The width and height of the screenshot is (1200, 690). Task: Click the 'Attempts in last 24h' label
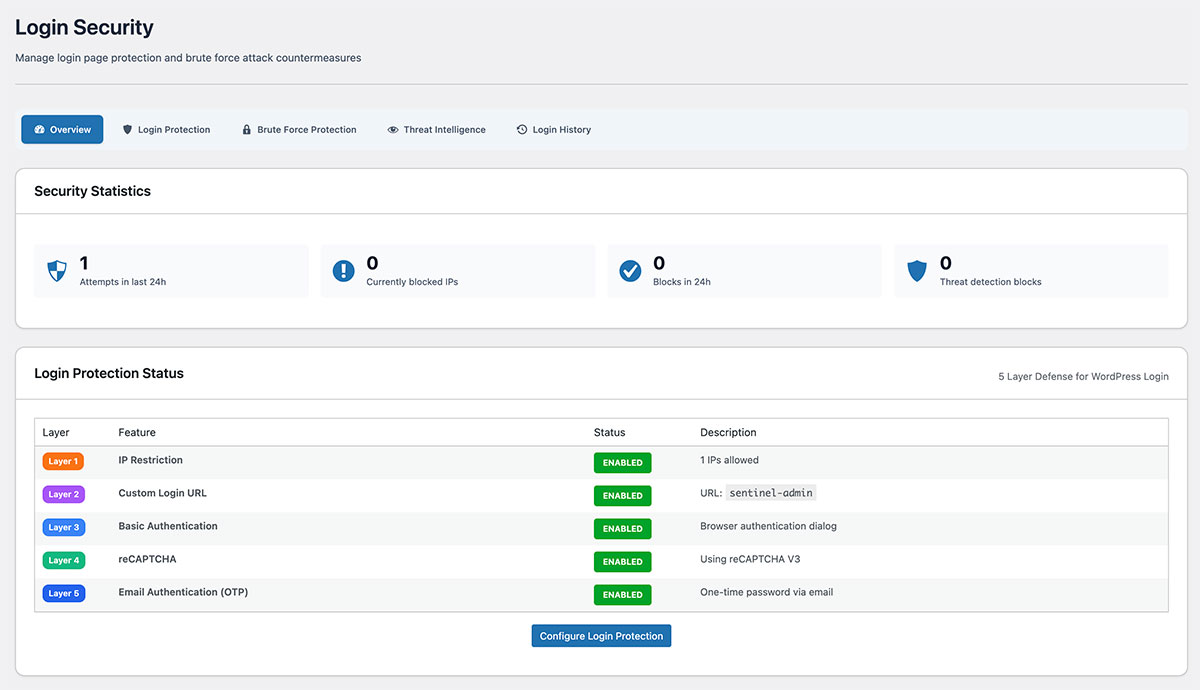point(123,282)
